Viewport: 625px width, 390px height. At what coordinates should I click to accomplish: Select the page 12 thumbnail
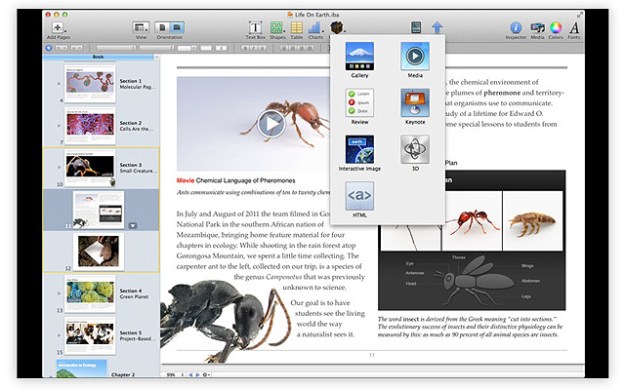coord(98,251)
